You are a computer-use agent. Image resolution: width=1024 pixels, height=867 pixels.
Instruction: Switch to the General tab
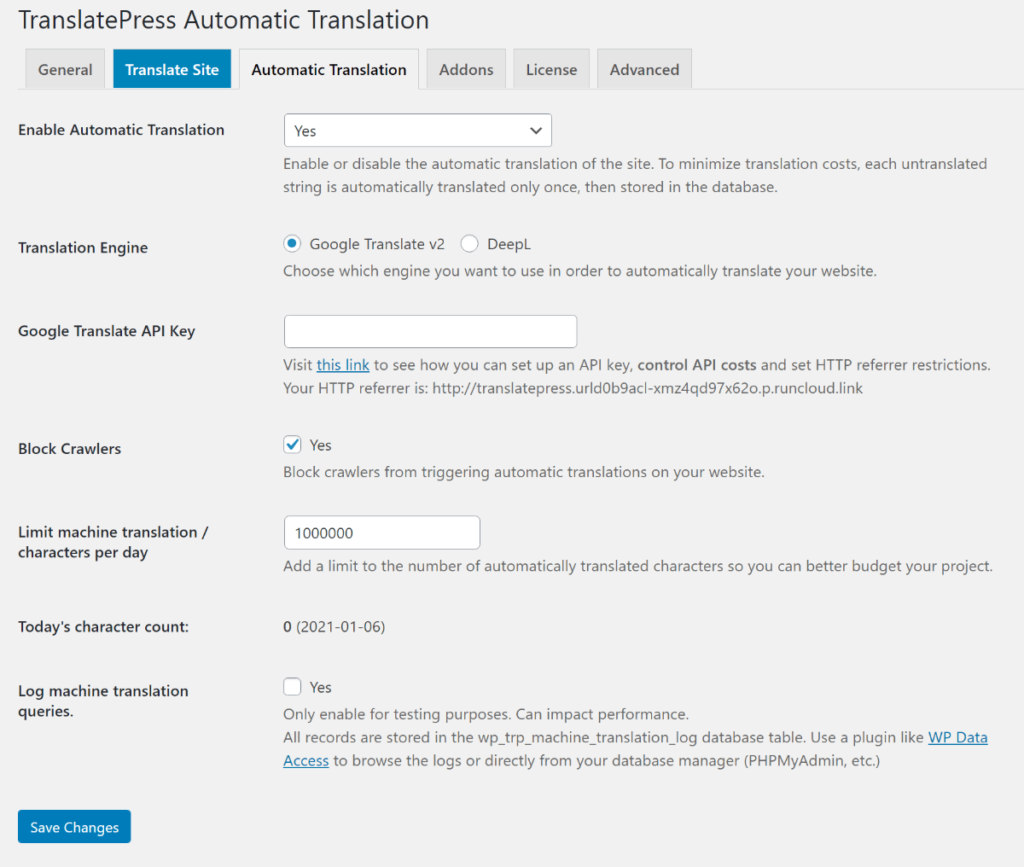click(x=65, y=69)
